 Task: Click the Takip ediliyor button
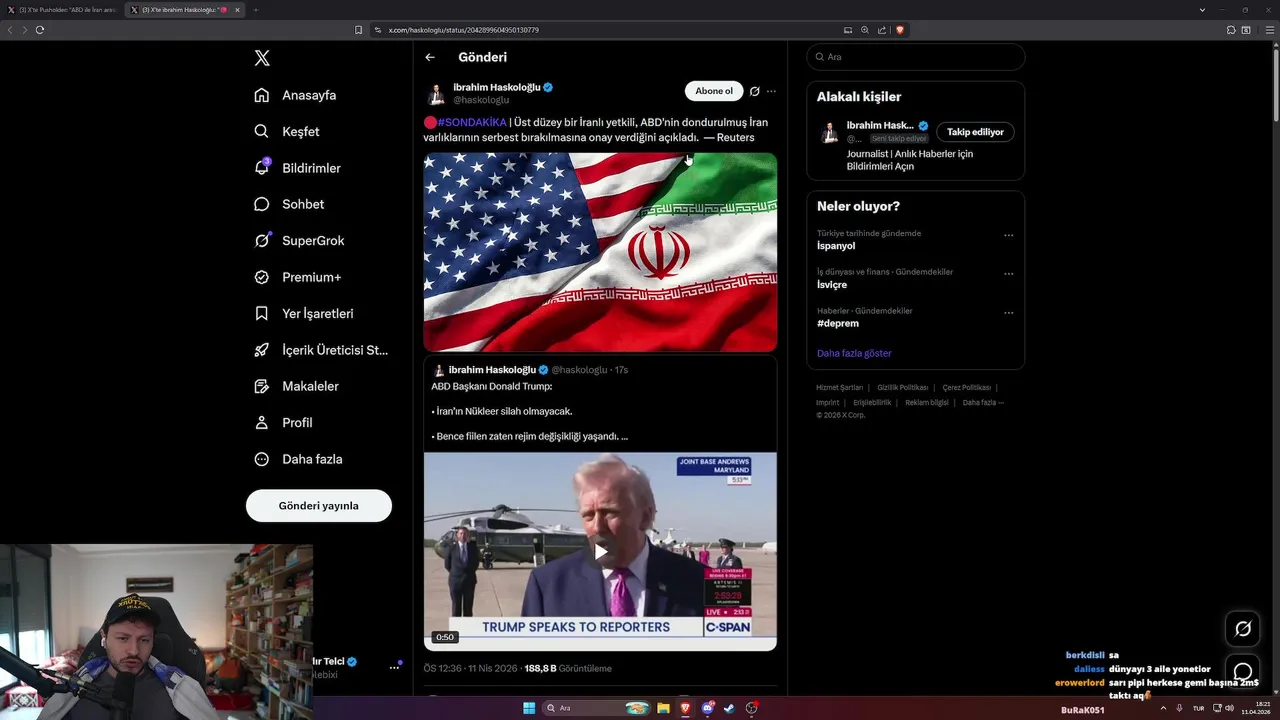(x=975, y=132)
